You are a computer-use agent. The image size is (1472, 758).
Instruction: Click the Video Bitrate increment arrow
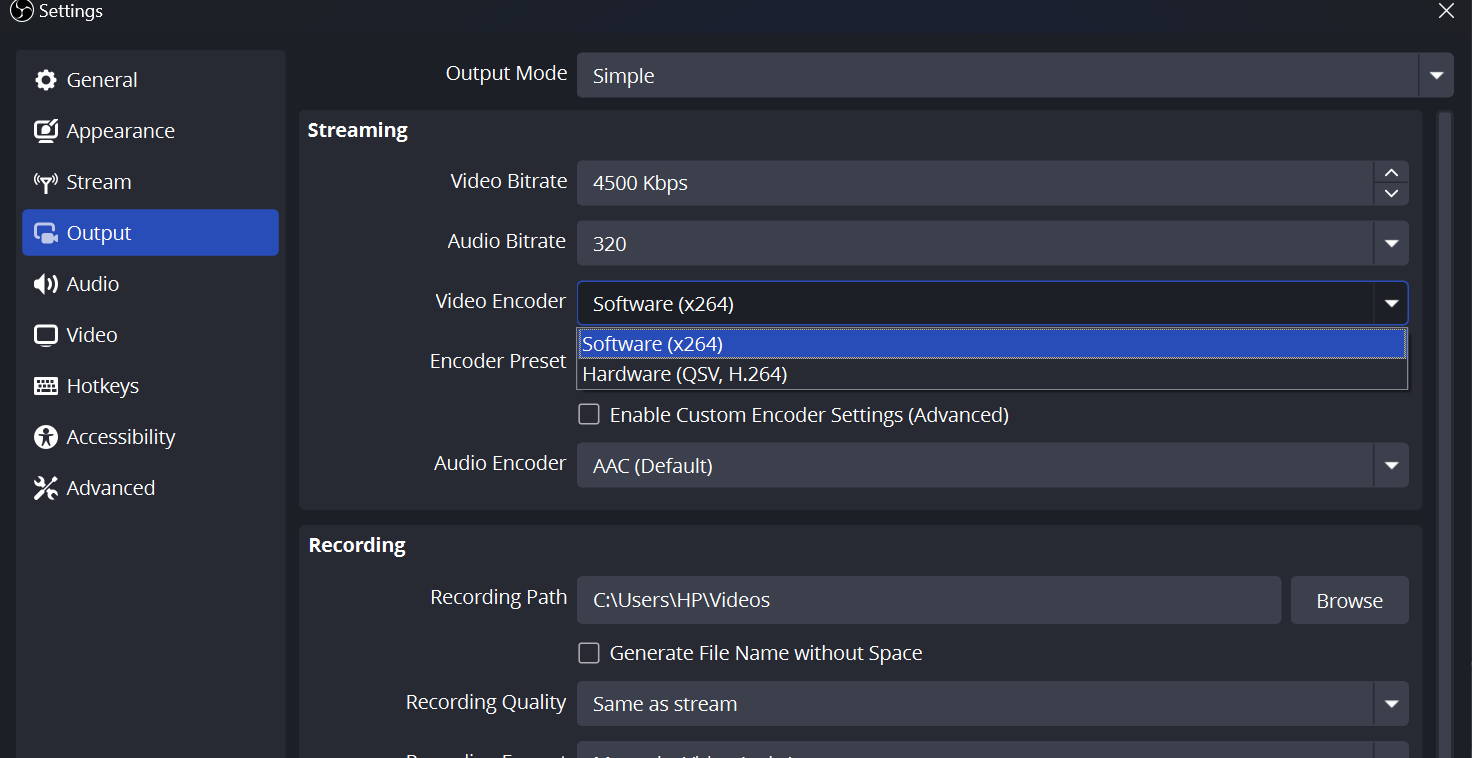pyautogui.click(x=1391, y=172)
